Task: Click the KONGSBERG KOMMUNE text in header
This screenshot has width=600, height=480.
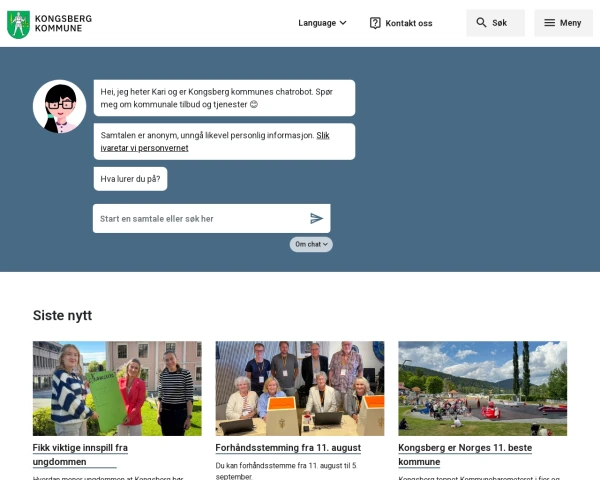Action: 63,24
